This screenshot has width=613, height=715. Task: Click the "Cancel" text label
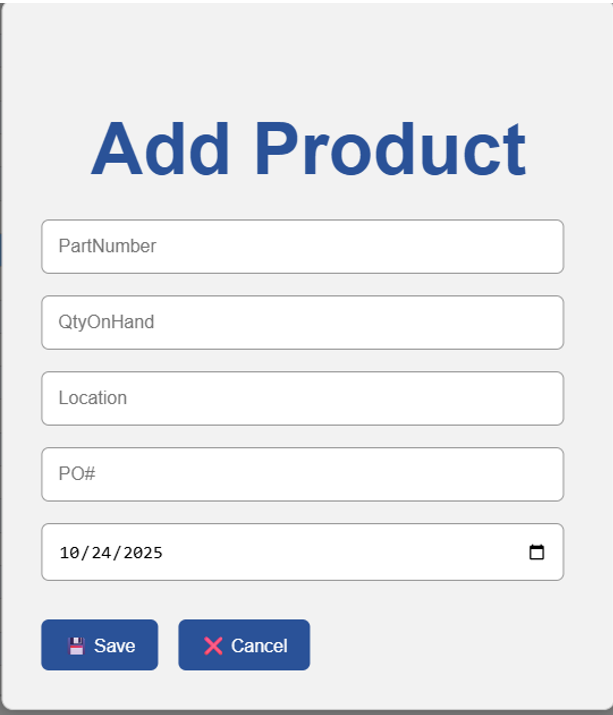click(x=259, y=646)
